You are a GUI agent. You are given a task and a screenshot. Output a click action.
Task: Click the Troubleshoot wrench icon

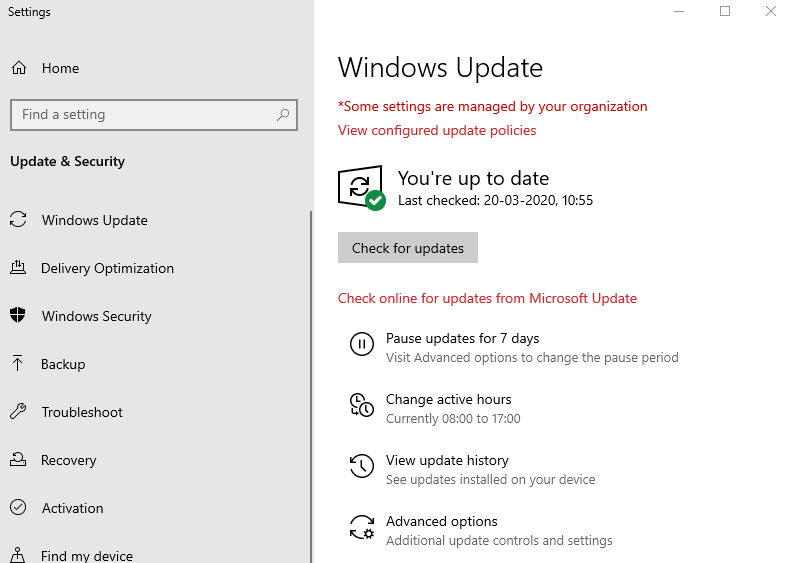[x=18, y=411]
